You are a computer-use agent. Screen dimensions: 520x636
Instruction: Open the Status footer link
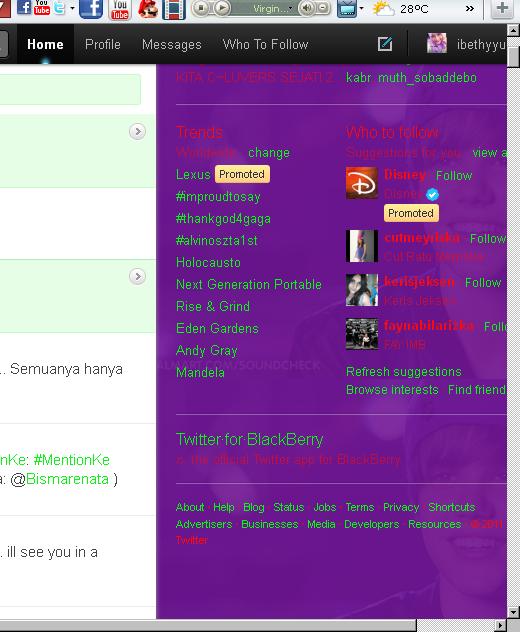coord(288,507)
